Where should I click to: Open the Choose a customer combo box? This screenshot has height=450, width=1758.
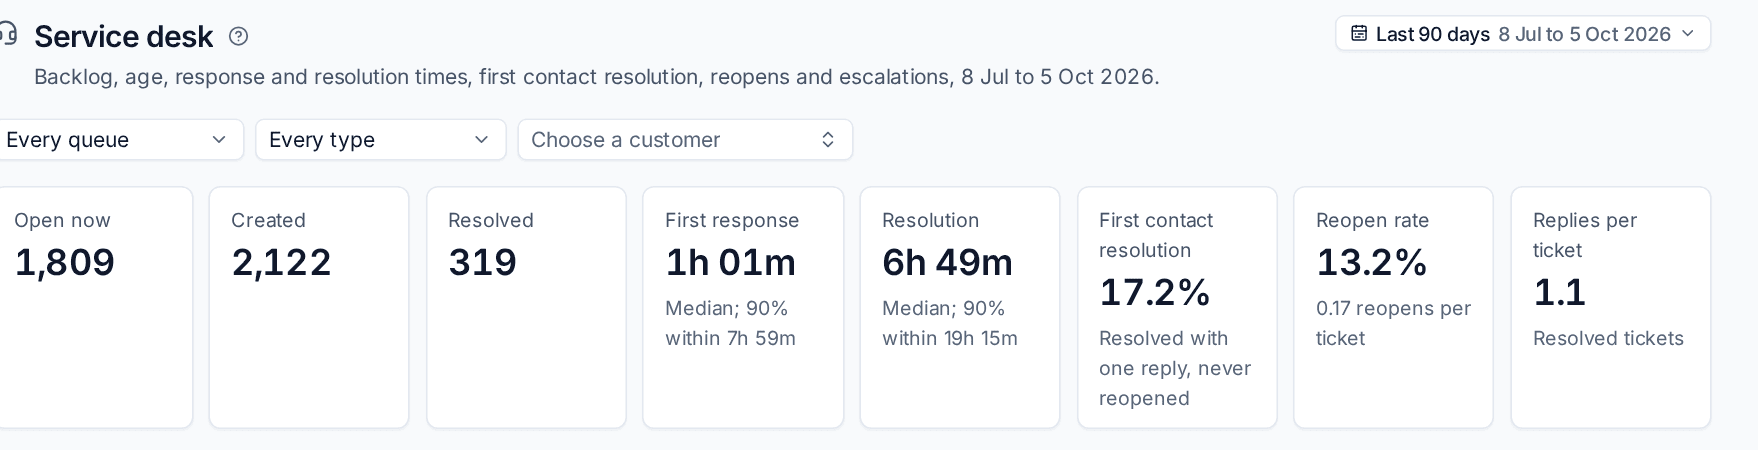click(685, 140)
